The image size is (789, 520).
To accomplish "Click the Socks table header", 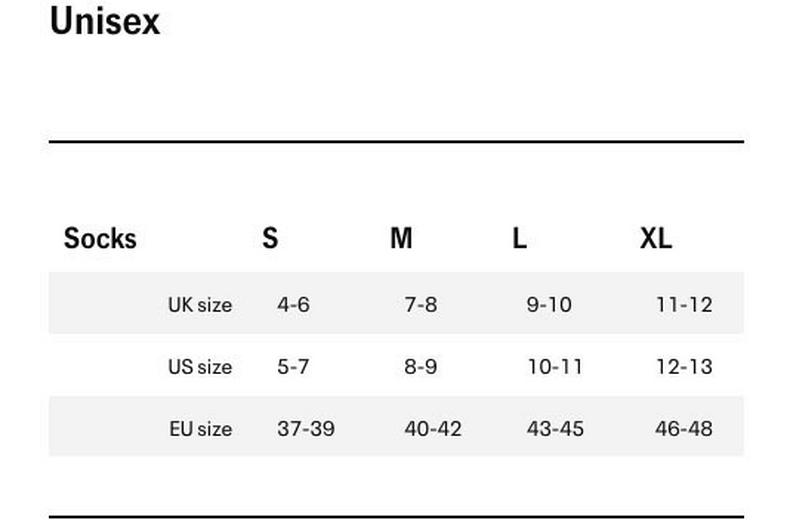I will pos(100,239).
